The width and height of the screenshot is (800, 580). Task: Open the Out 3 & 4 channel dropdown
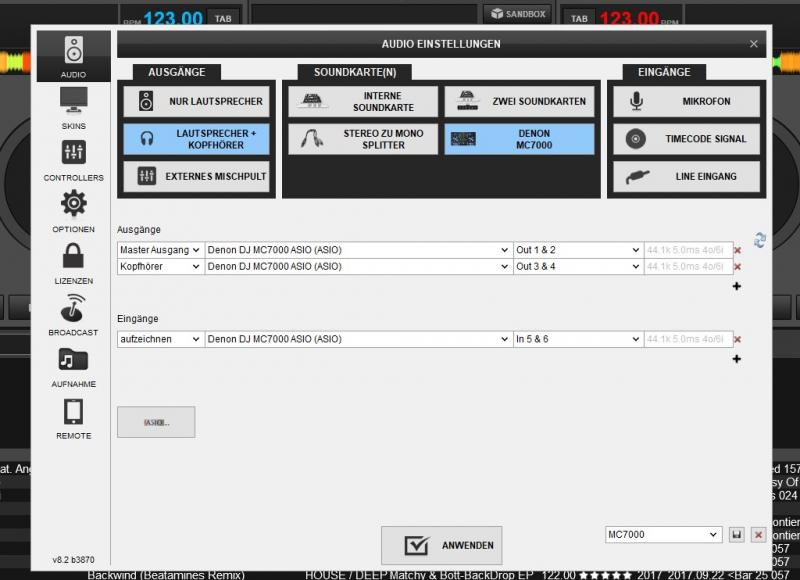578,266
